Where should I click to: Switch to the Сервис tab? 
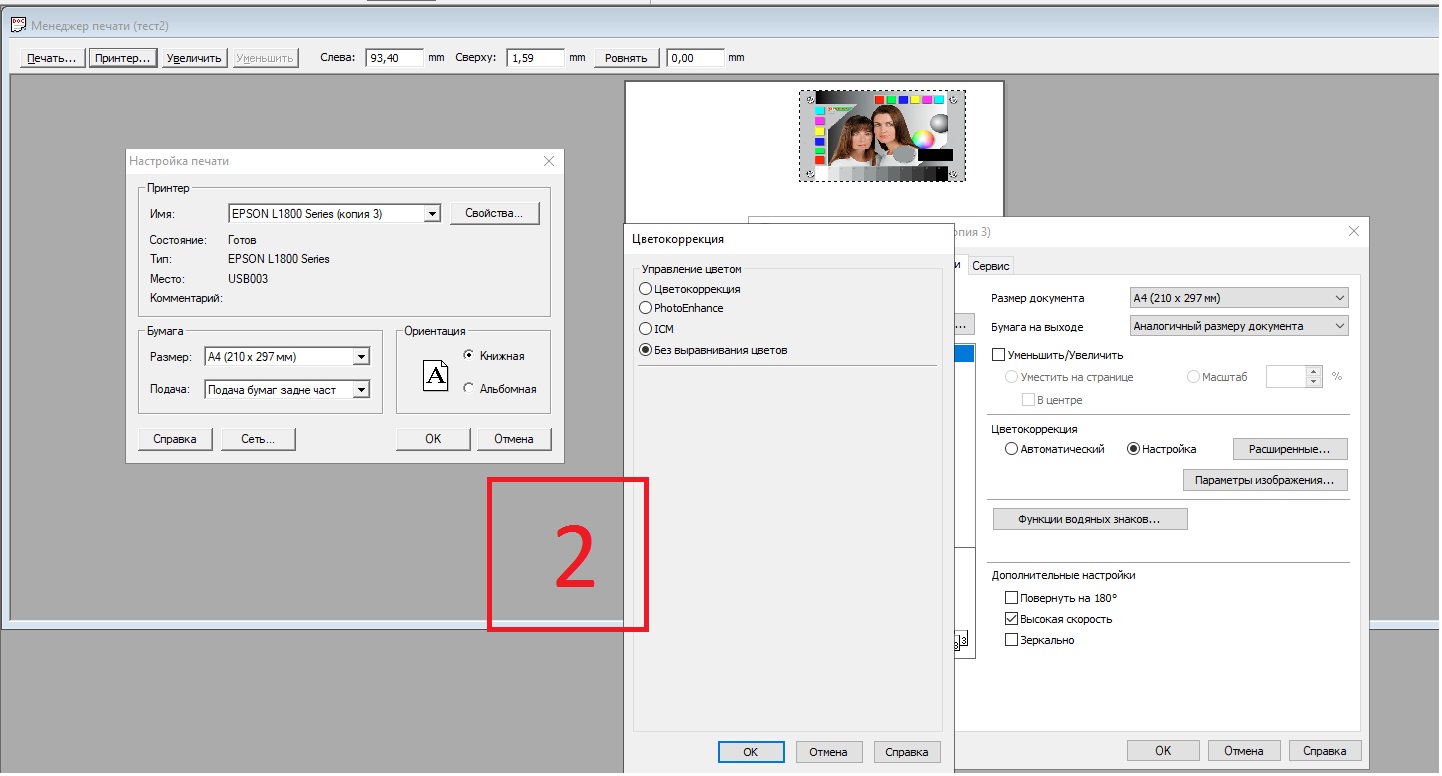pyautogui.click(x=991, y=265)
